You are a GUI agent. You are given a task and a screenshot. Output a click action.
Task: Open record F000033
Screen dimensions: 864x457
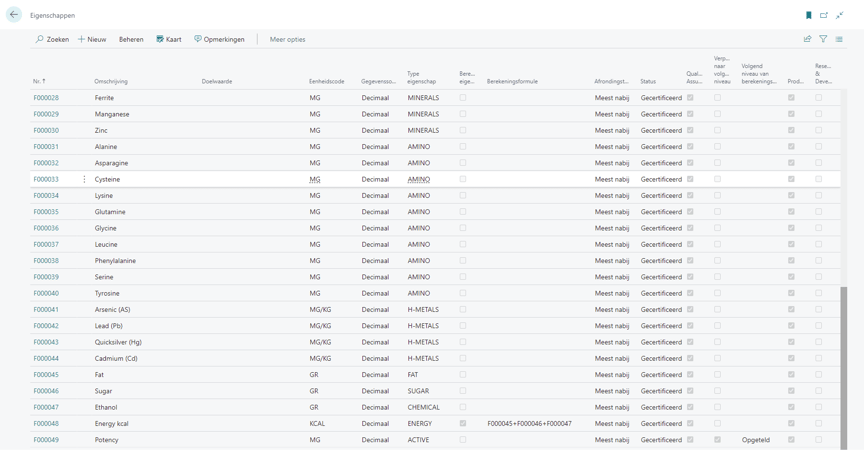coord(46,179)
